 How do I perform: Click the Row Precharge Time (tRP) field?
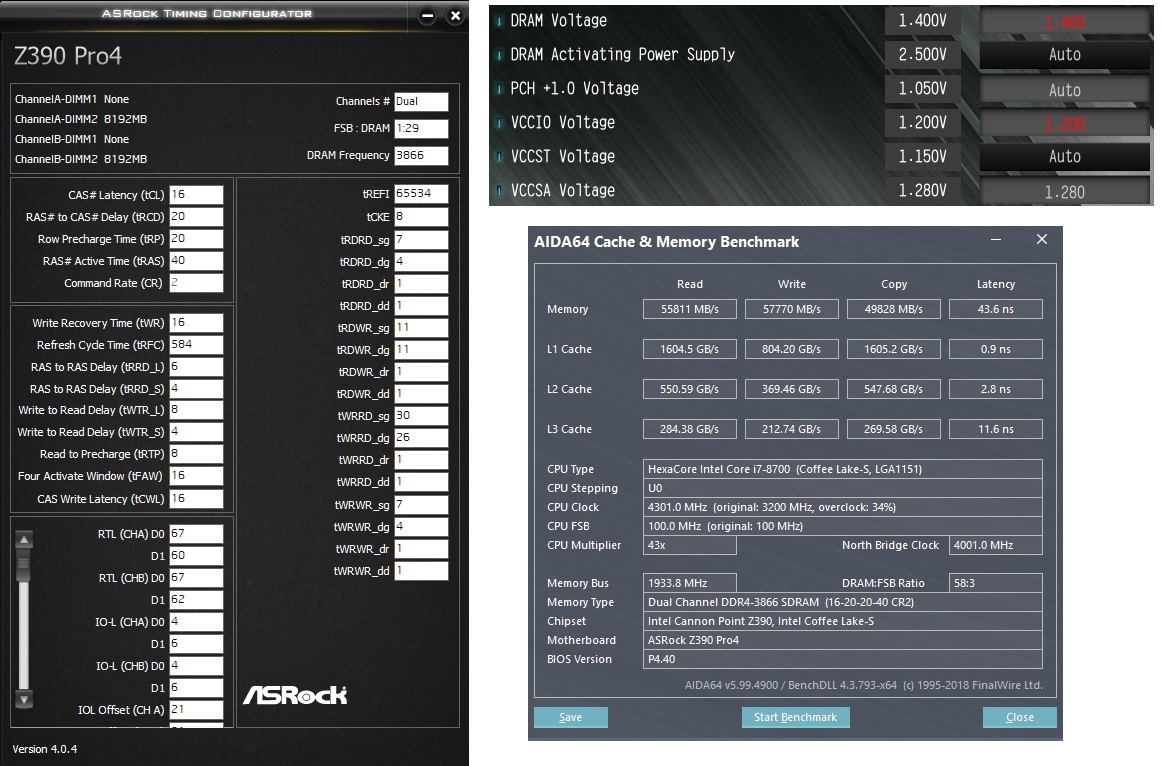tap(196, 239)
